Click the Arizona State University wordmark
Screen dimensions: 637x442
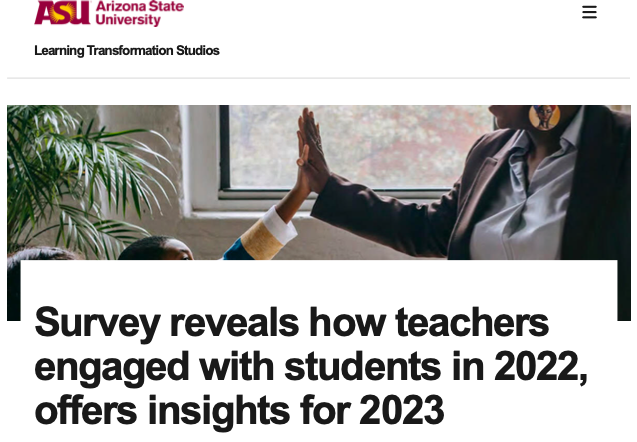[x=139, y=13]
